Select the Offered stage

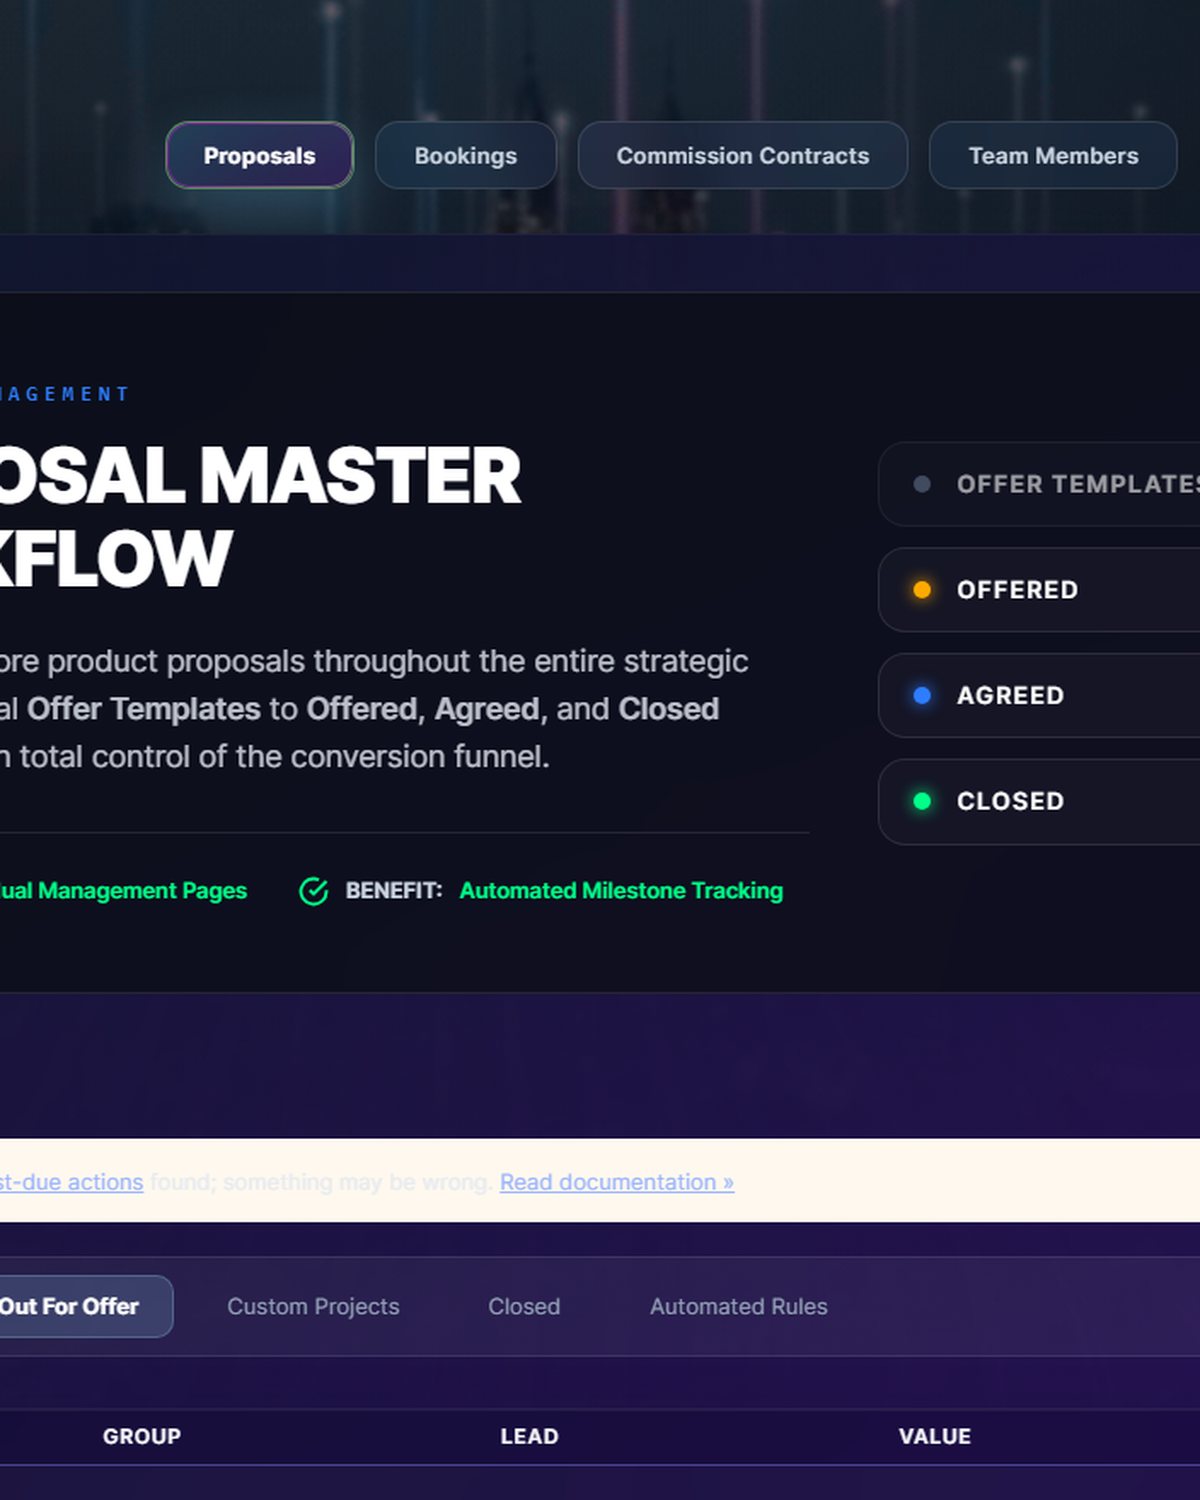click(x=1040, y=590)
